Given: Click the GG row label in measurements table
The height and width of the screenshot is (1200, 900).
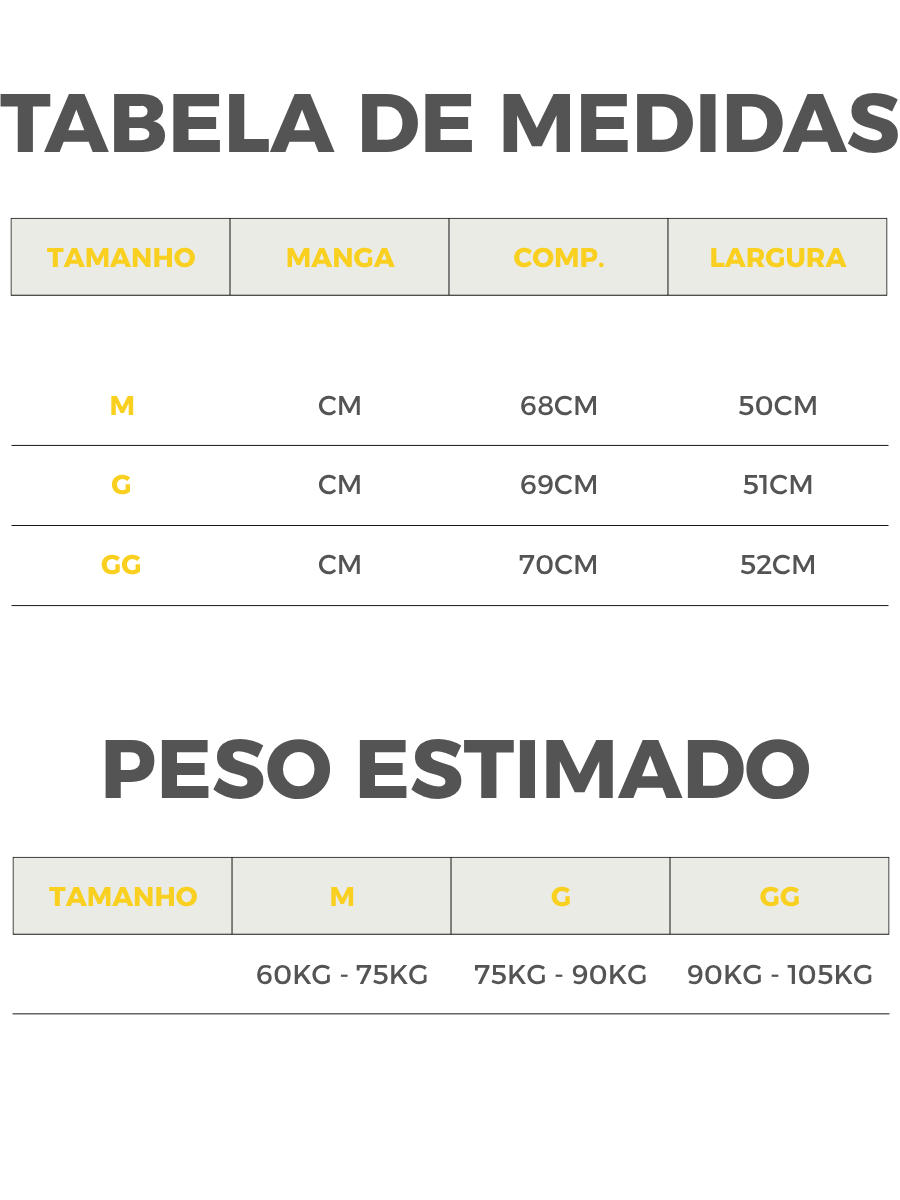Looking at the screenshot, I should [x=121, y=565].
